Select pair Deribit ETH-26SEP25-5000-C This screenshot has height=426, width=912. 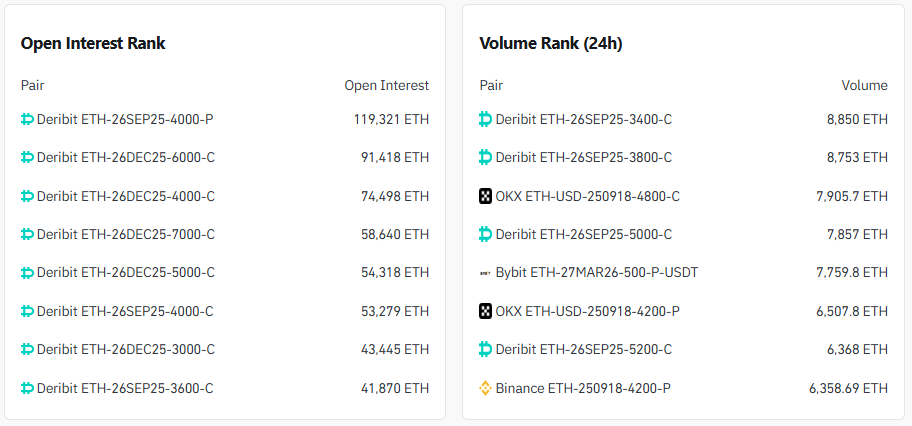pos(584,234)
